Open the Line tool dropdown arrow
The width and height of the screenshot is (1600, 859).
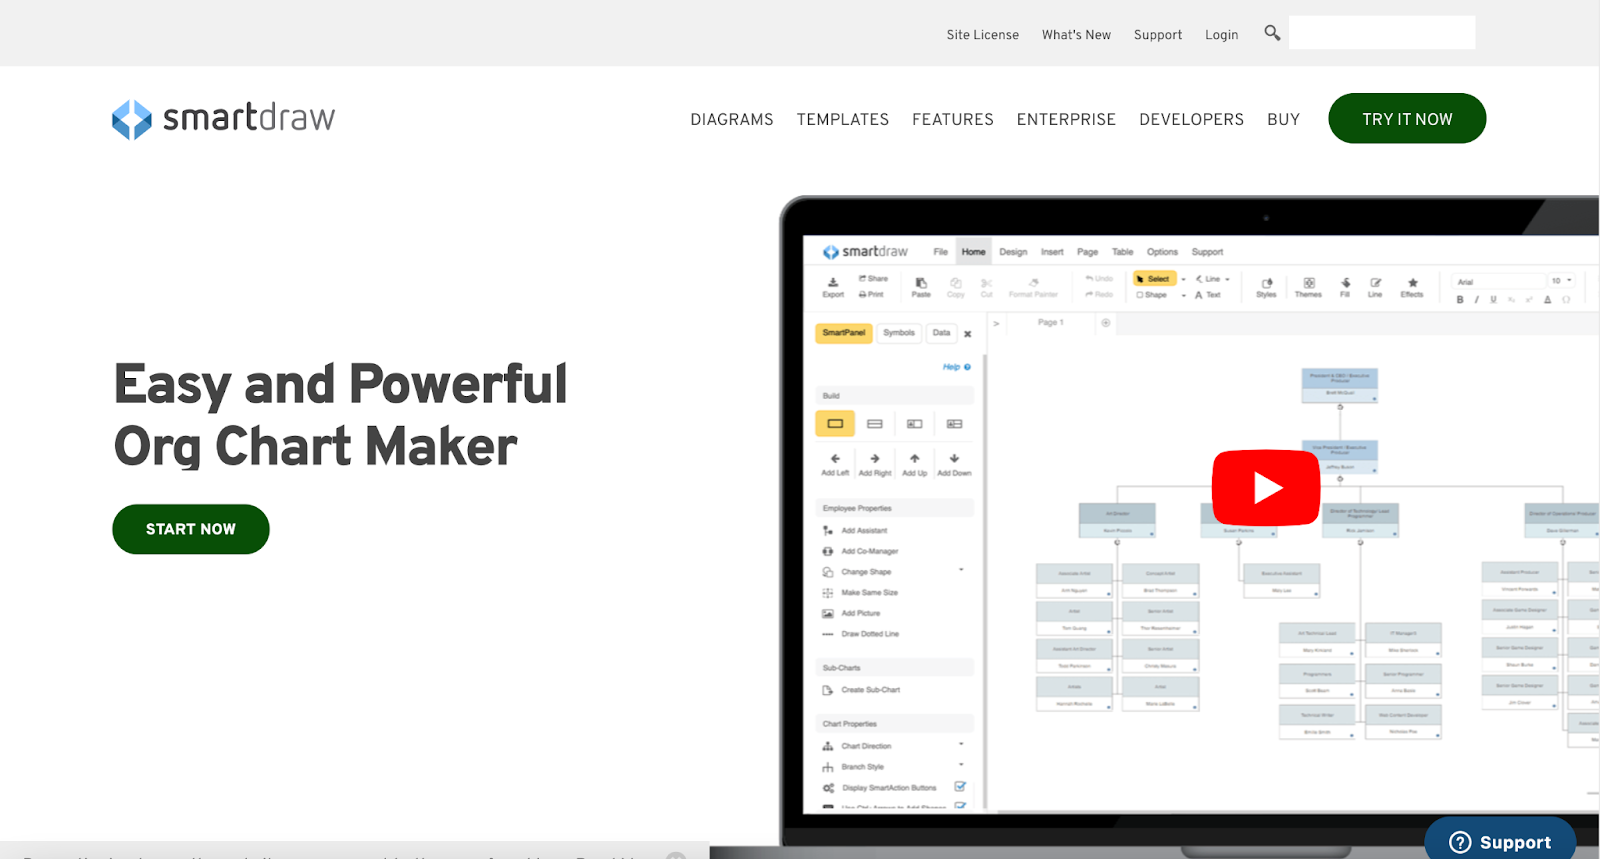pos(1227,280)
